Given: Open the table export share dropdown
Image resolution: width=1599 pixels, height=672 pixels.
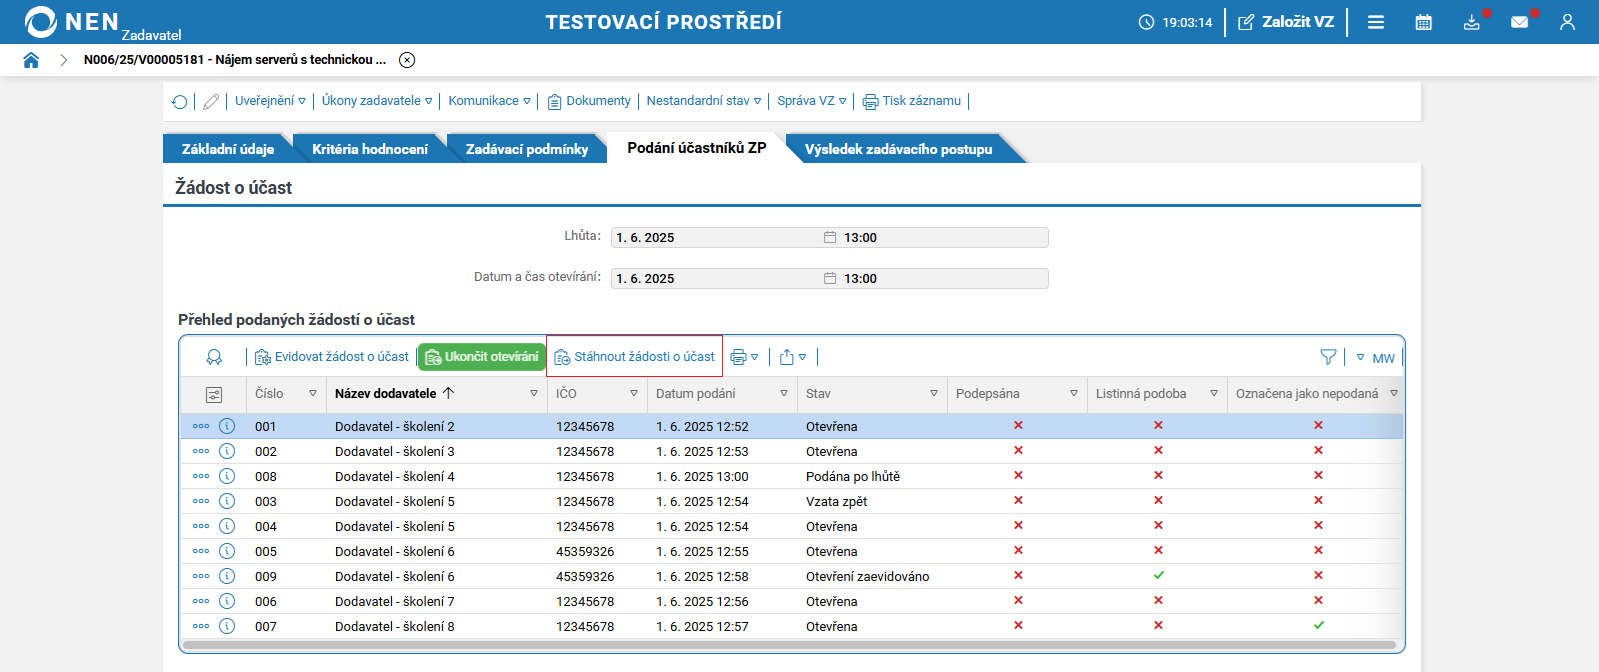Looking at the screenshot, I should click(x=793, y=357).
